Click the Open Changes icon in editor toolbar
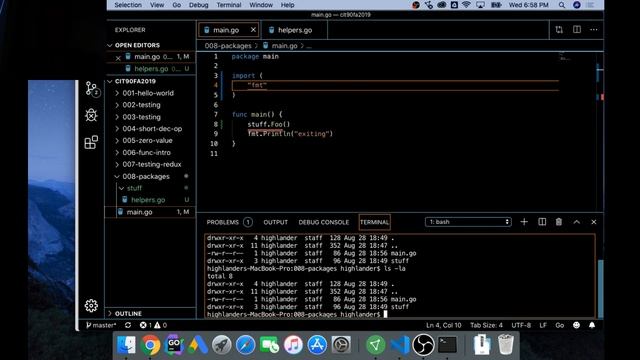Screen dimensions: 640x360 tap(559, 29)
